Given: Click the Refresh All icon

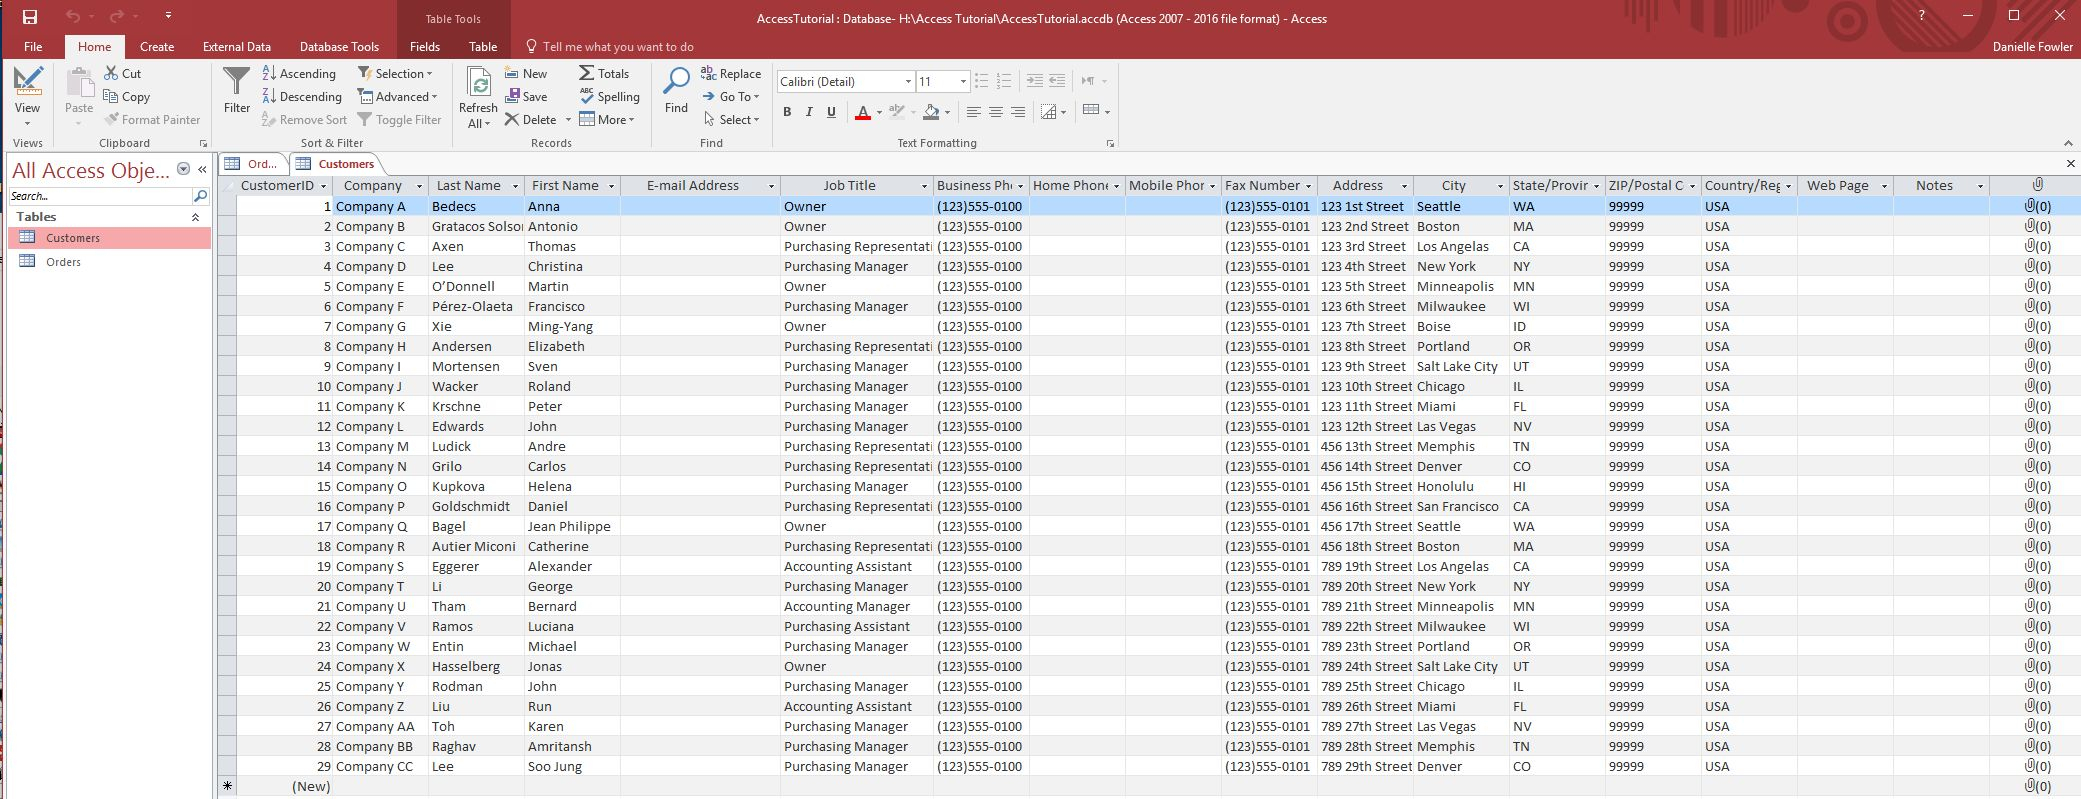Looking at the screenshot, I should tap(478, 84).
